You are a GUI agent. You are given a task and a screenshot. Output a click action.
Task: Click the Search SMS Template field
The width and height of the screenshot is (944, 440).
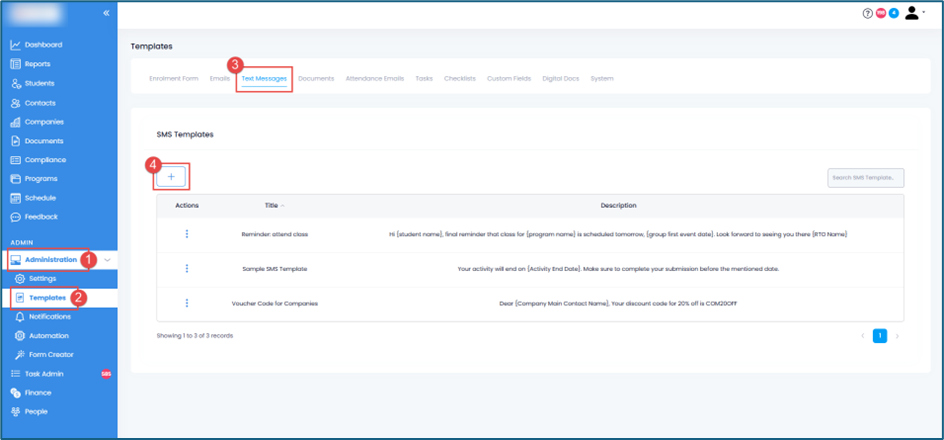(x=865, y=178)
